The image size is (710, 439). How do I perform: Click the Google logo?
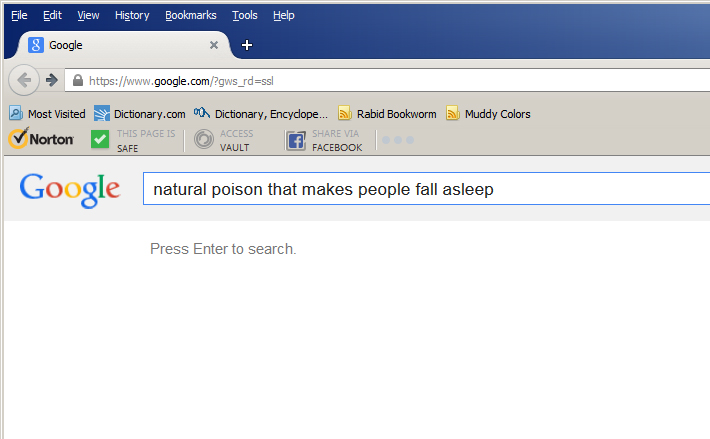70,189
